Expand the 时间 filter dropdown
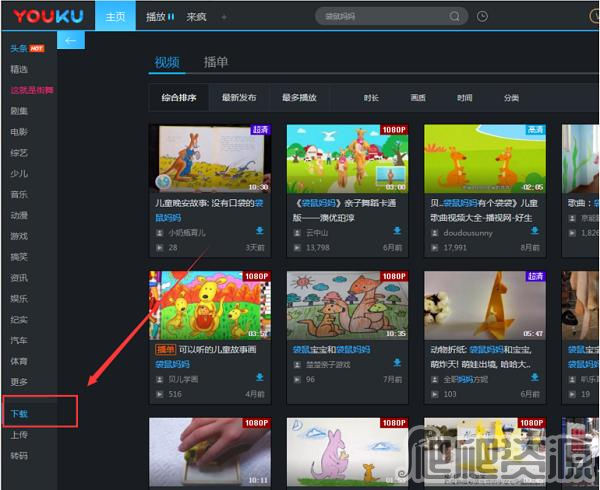This screenshot has height=490, width=600. tap(465, 98)
